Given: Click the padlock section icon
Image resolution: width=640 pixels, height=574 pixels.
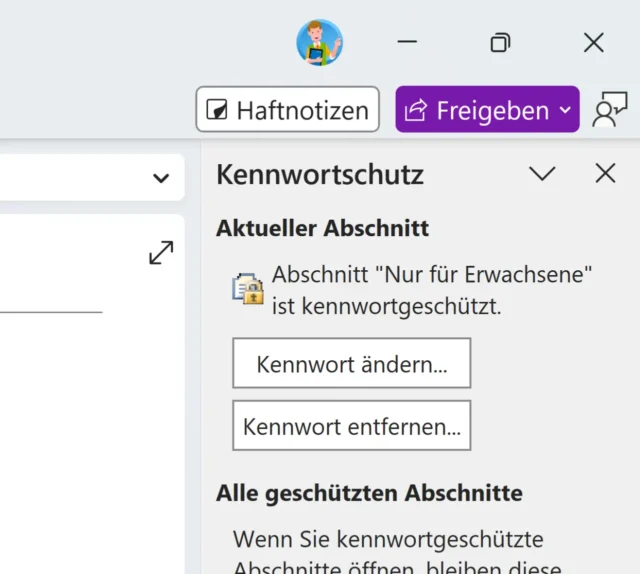Looking at the screenshot, I should 247,289.
